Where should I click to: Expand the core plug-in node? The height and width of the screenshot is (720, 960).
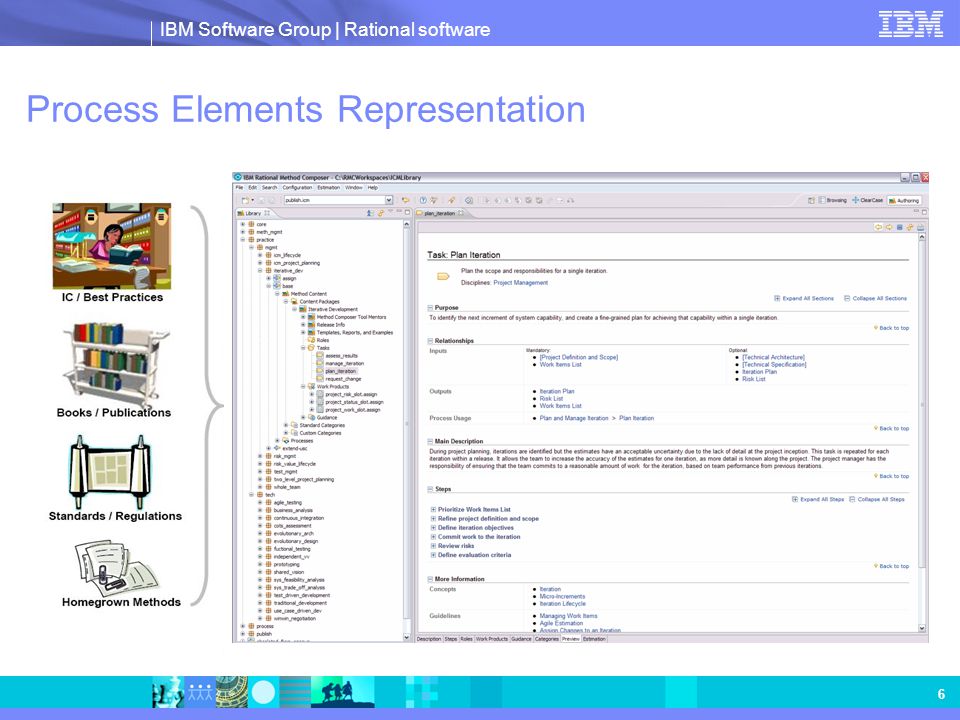[x=242, y=224]
